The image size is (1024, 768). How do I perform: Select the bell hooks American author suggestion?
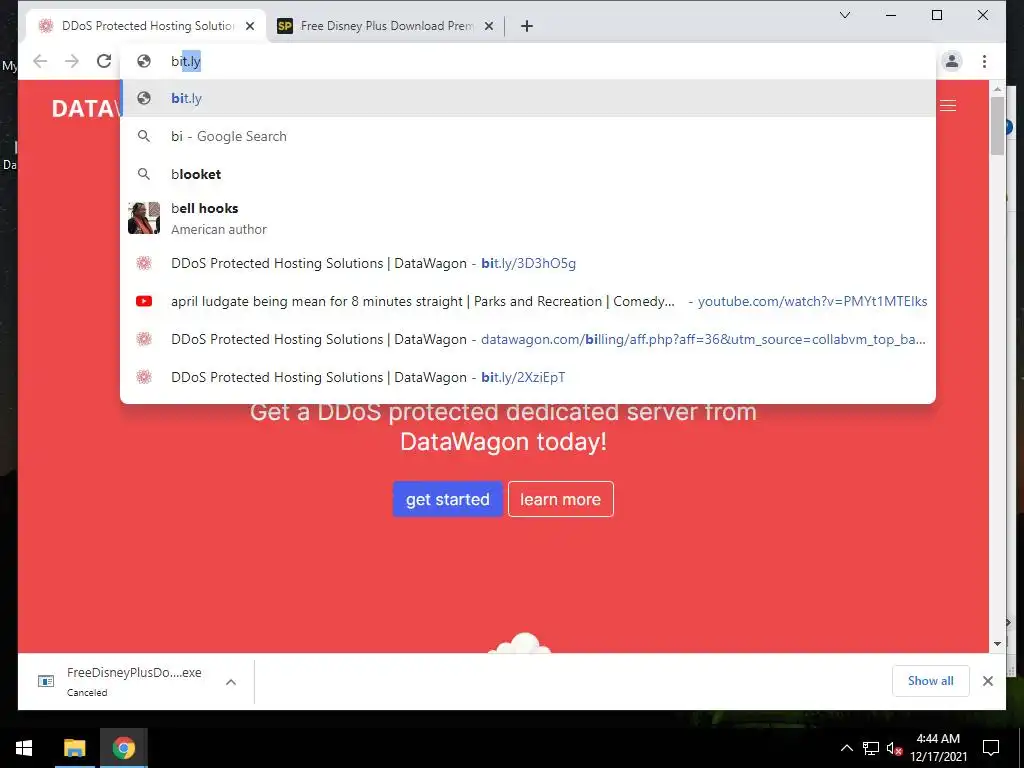tap(528, 218)
